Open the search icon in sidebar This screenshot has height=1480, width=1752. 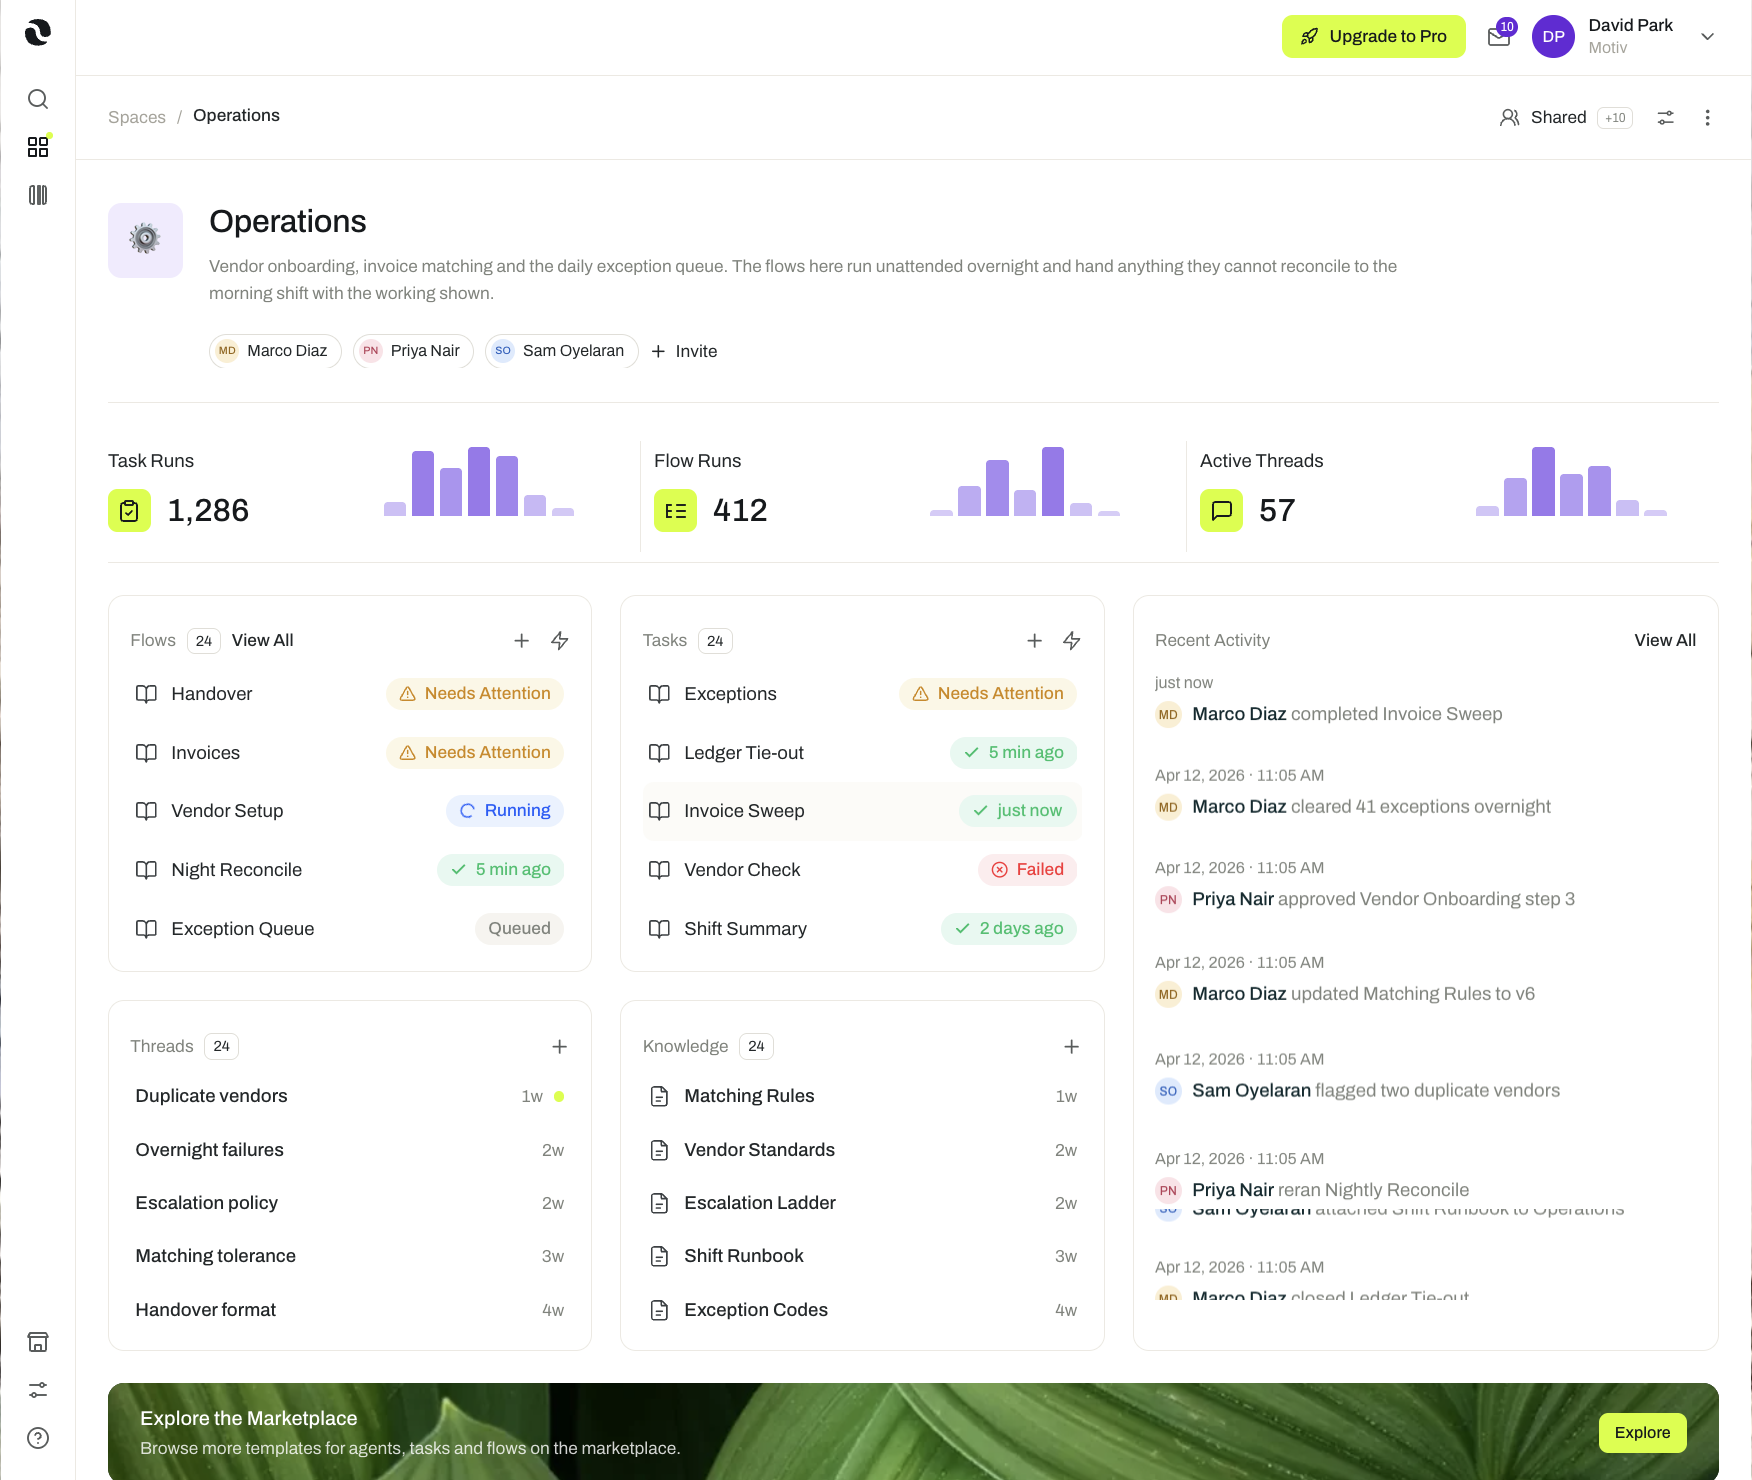tap(38, 99)
